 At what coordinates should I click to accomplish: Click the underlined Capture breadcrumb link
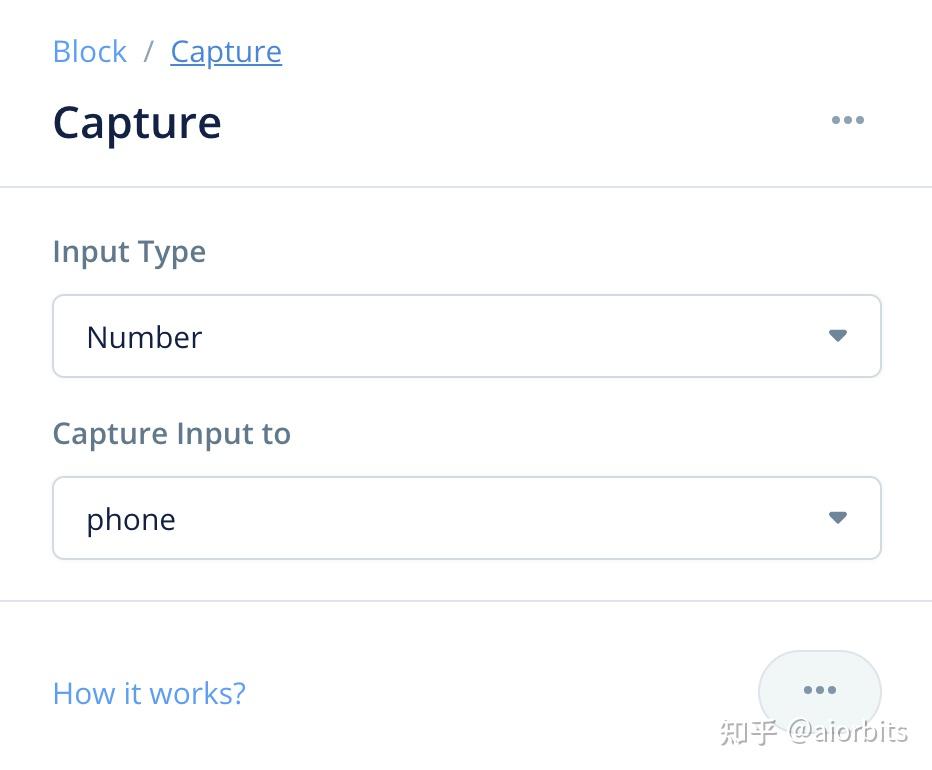pos(226,52)
